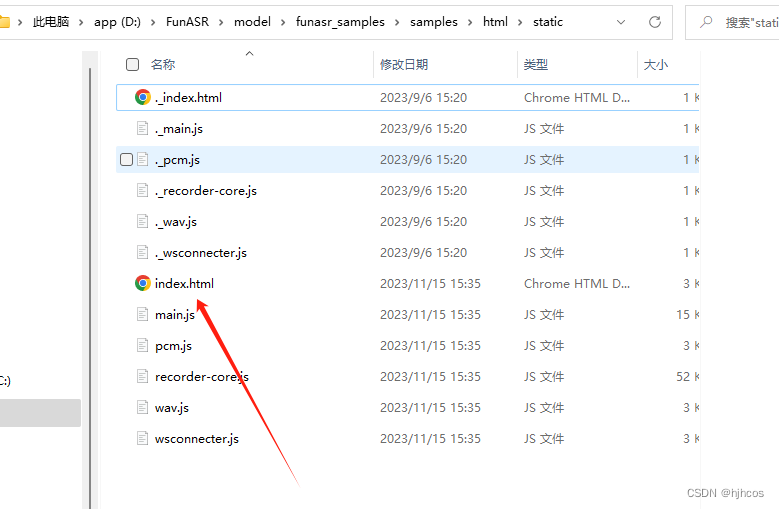Select the recorder-core.js file icon
The image size is (779, 509).
[143, 376]
